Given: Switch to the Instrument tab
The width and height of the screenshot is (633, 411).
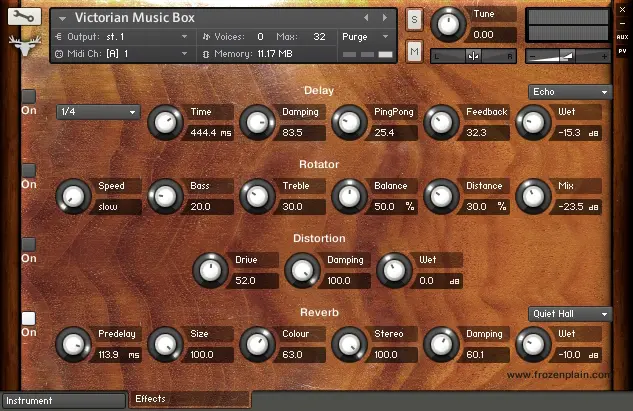Looking at the screenshot, I should 63,401.
